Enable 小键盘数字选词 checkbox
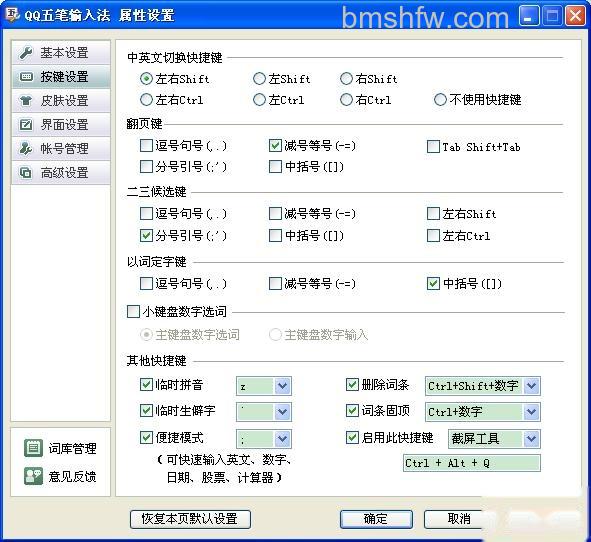 [133, 312]
